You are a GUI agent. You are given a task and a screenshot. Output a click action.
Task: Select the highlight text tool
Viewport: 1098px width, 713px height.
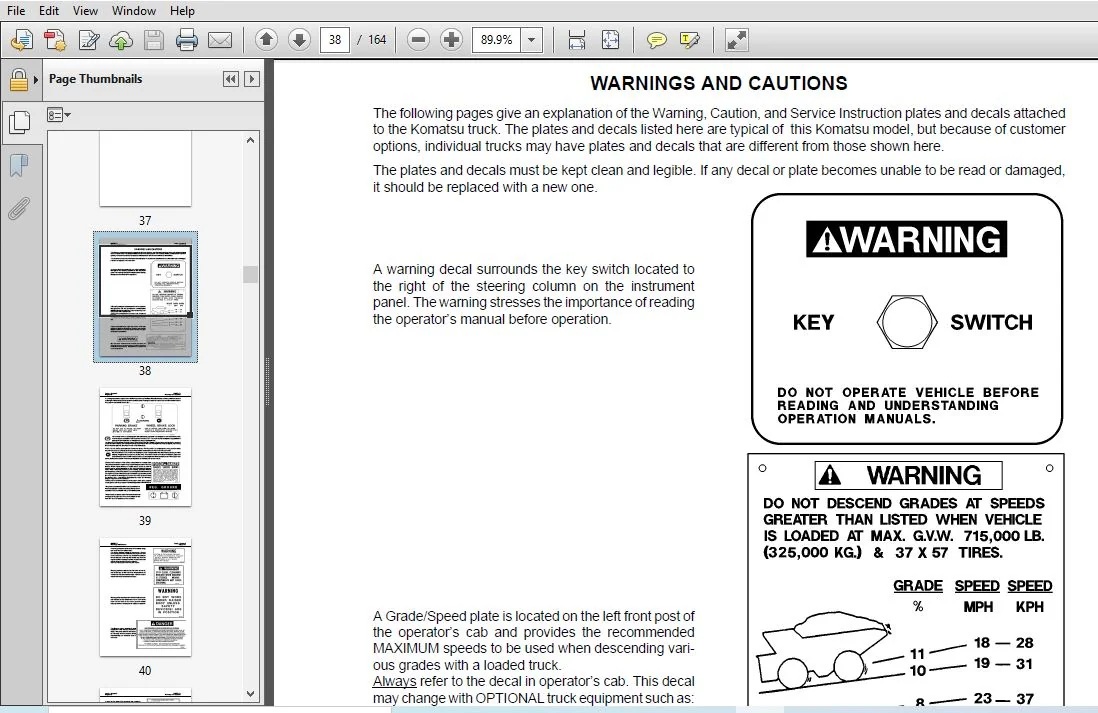[x=689, y=40]
